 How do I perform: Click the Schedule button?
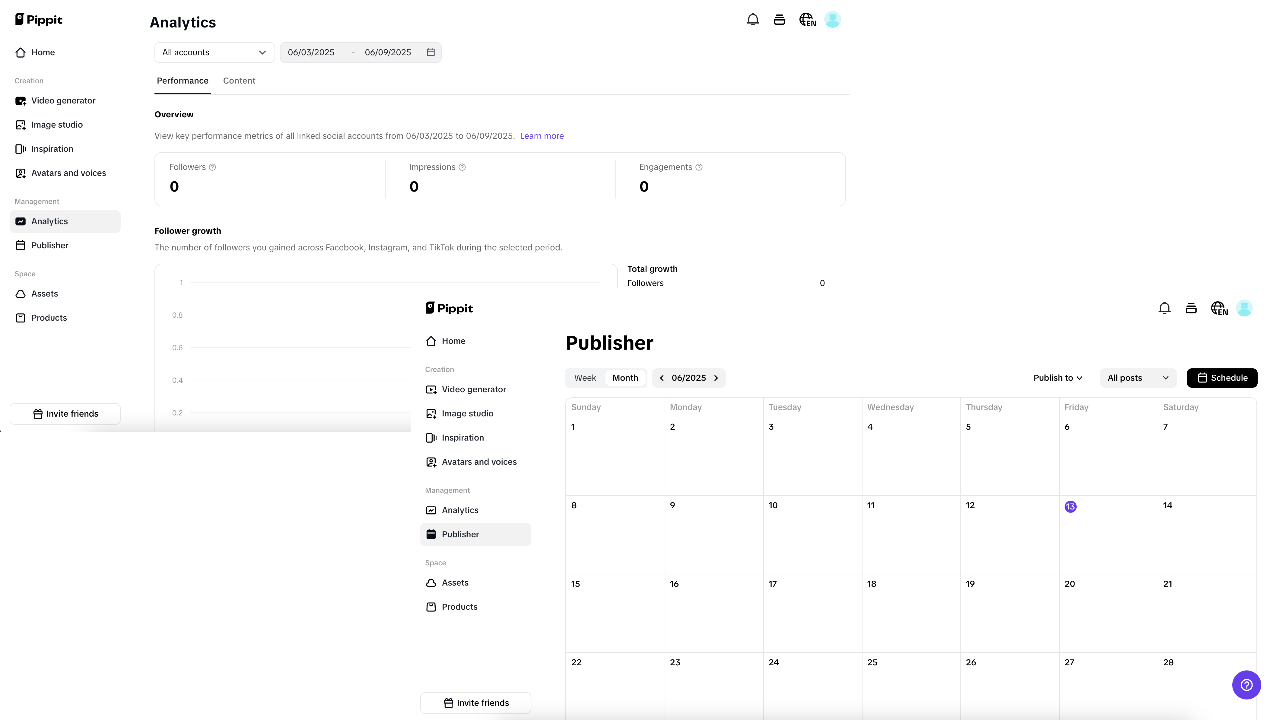[x=1222, y=377]
